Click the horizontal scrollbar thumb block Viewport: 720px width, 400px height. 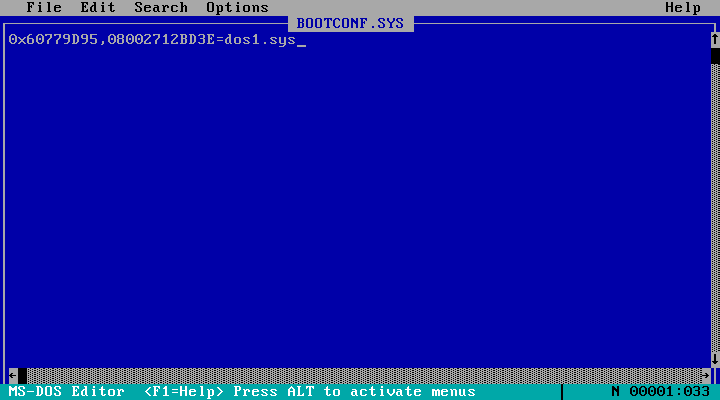[22, 376]
